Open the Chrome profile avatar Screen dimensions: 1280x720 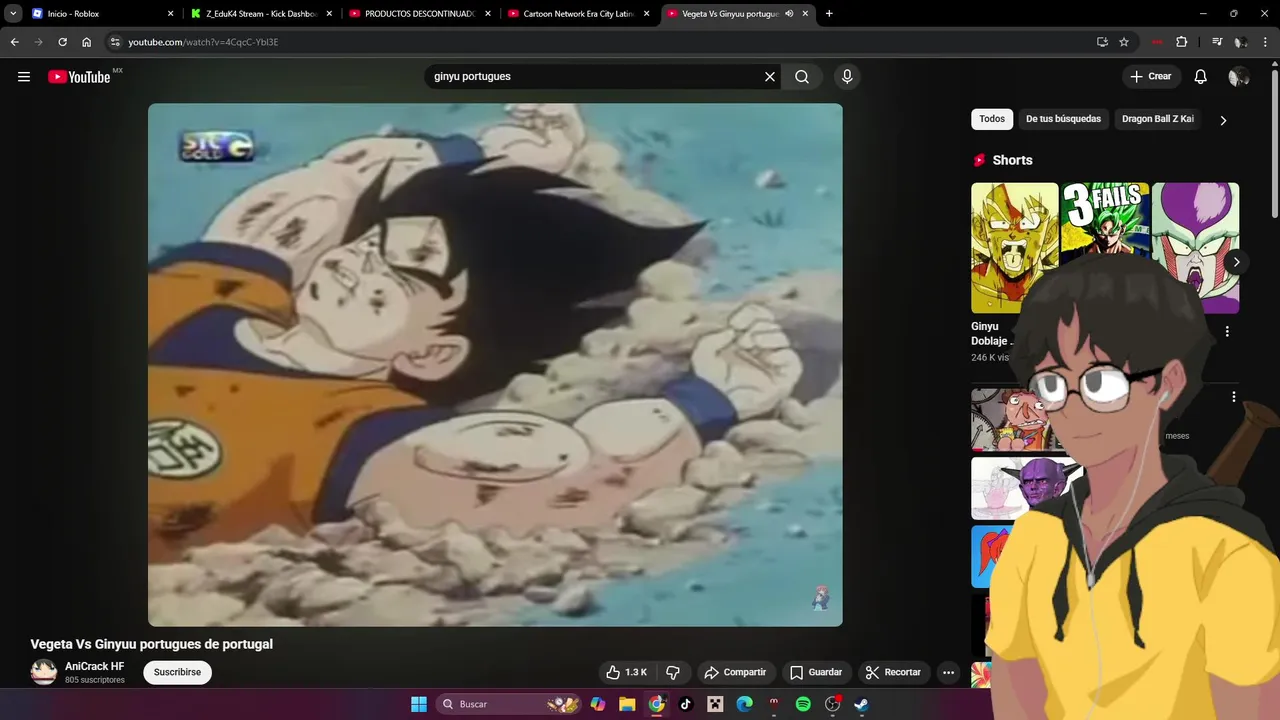click(x=1241, y=42)
